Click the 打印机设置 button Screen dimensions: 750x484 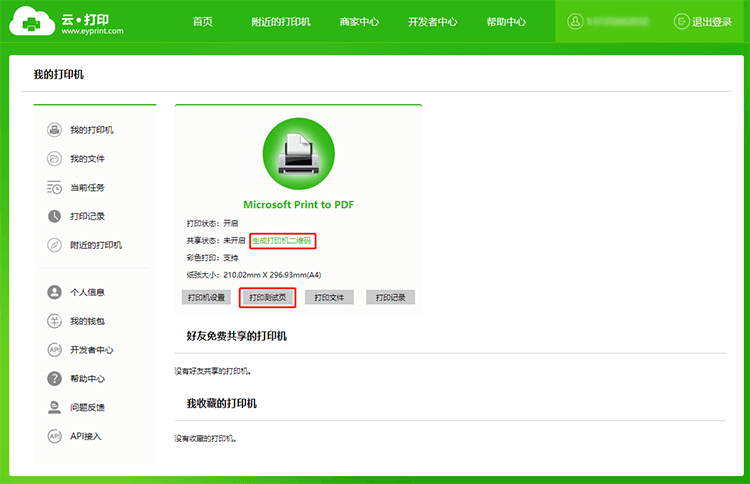[x=206, y=297]
